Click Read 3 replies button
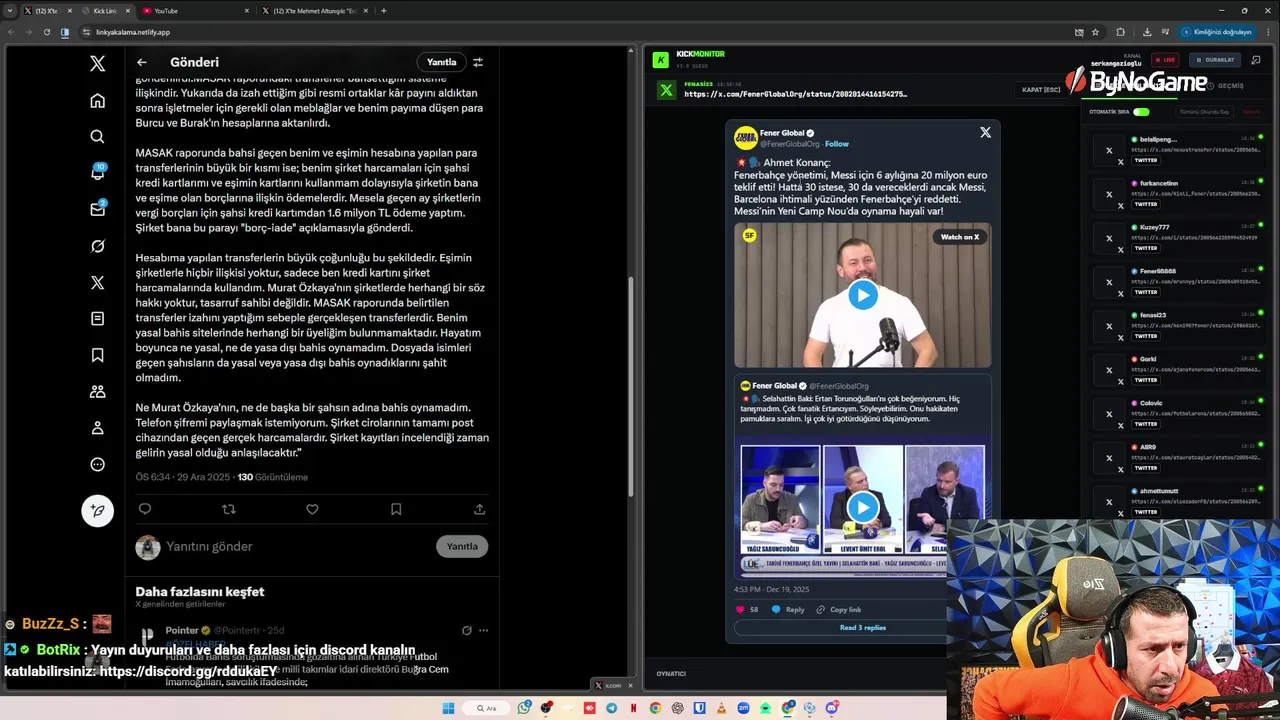The width and height of the screenshot is (1280, 720). click(863, 628)
